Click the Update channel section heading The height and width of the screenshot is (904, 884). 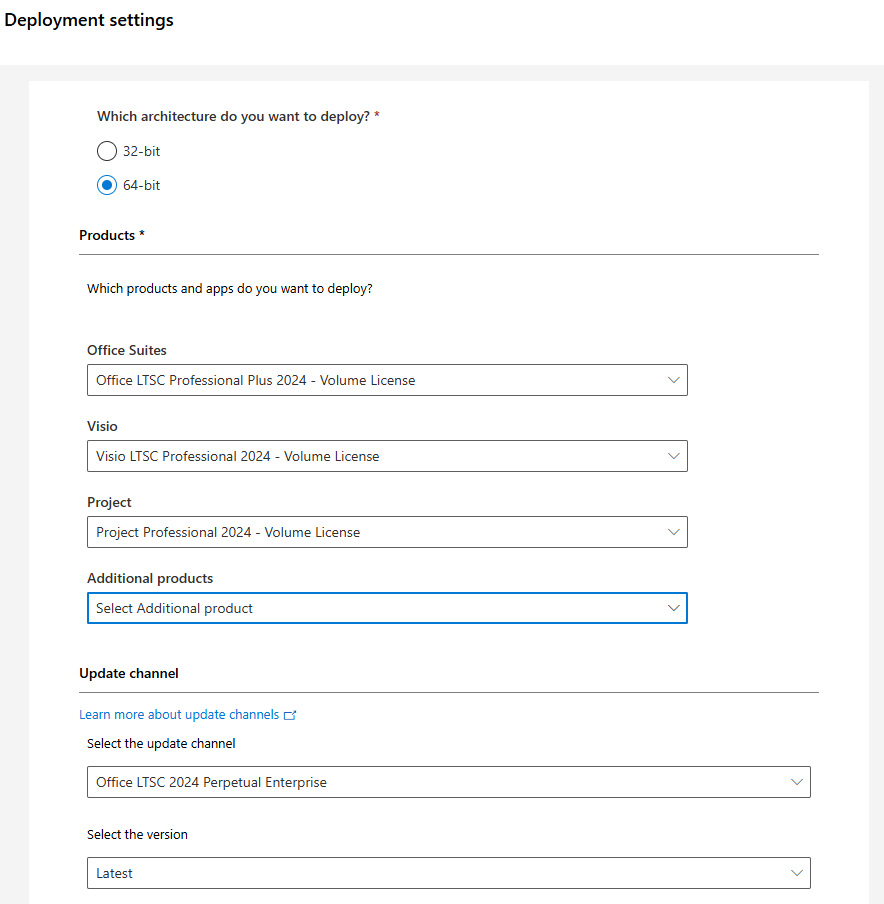129,673
